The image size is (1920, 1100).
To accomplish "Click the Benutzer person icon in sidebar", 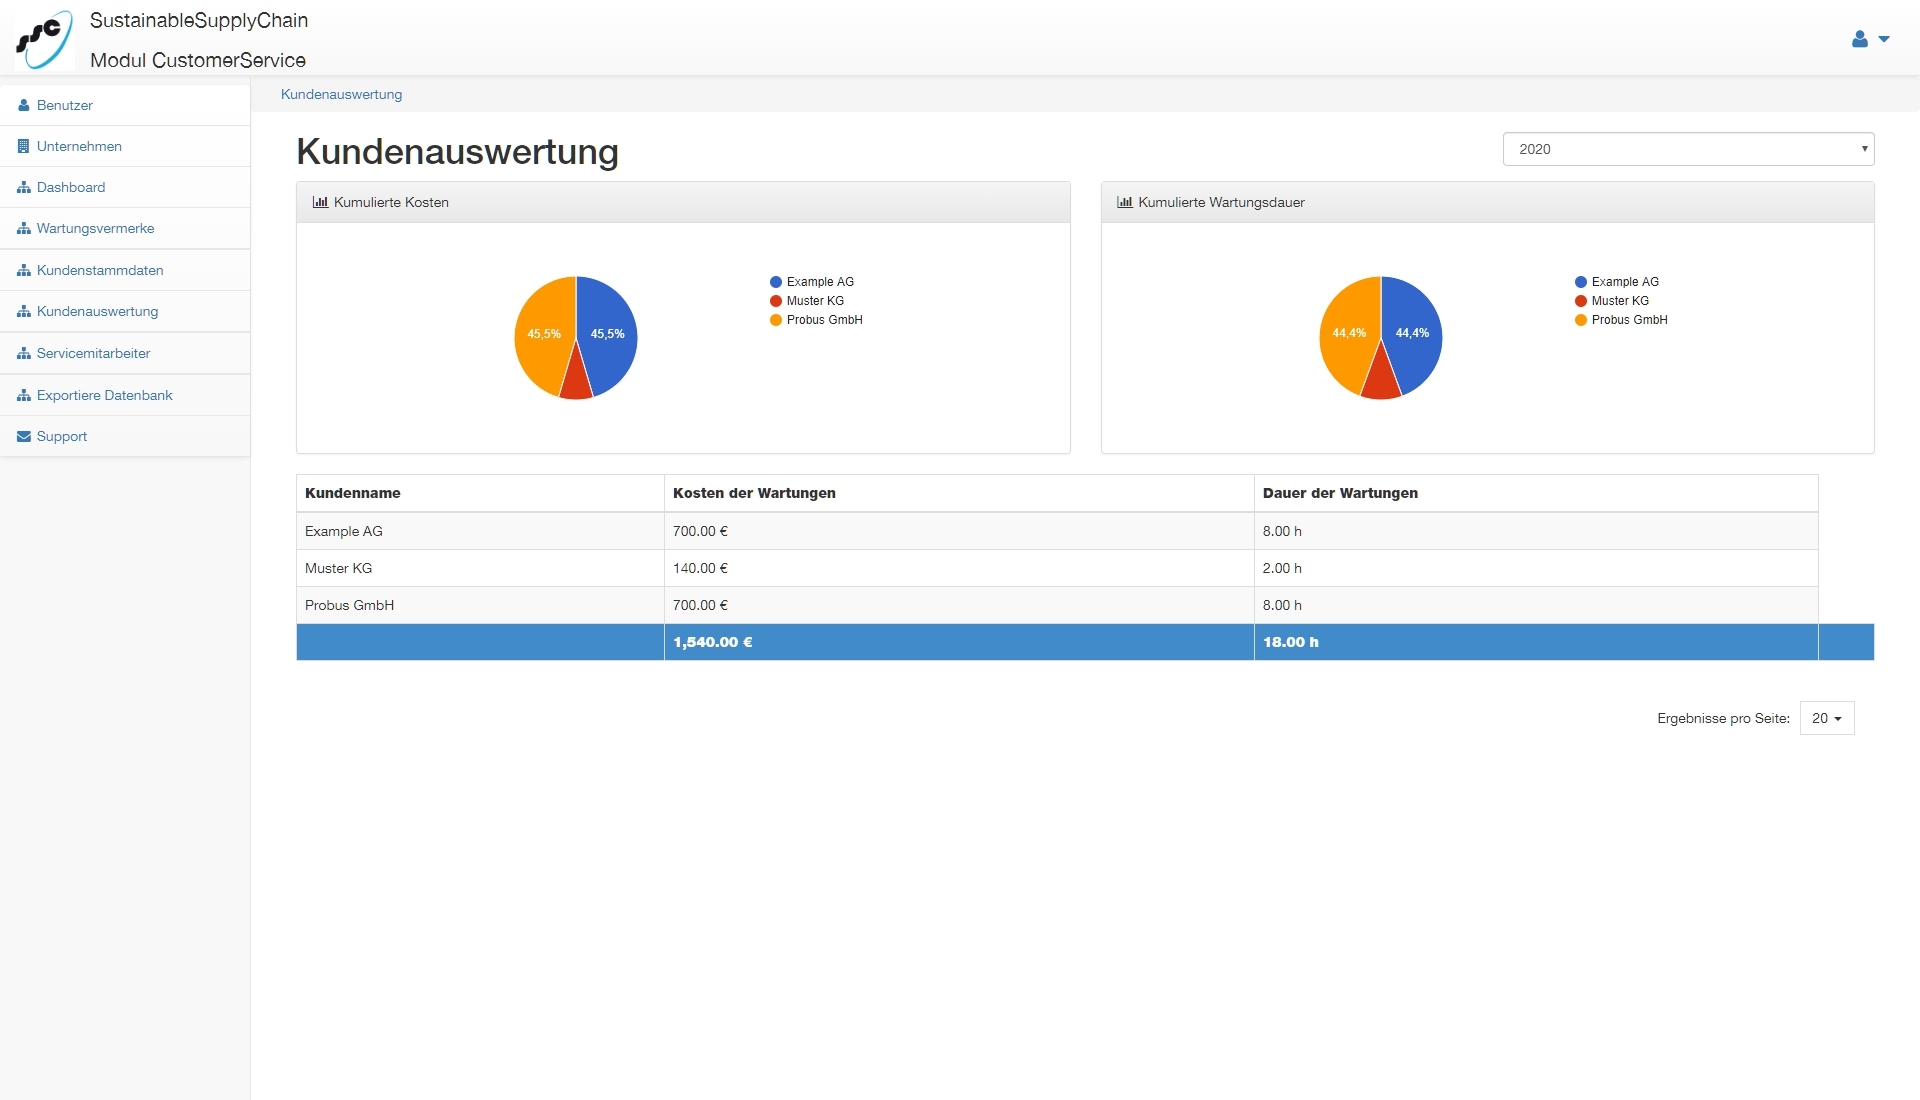I will click(24, 105).
